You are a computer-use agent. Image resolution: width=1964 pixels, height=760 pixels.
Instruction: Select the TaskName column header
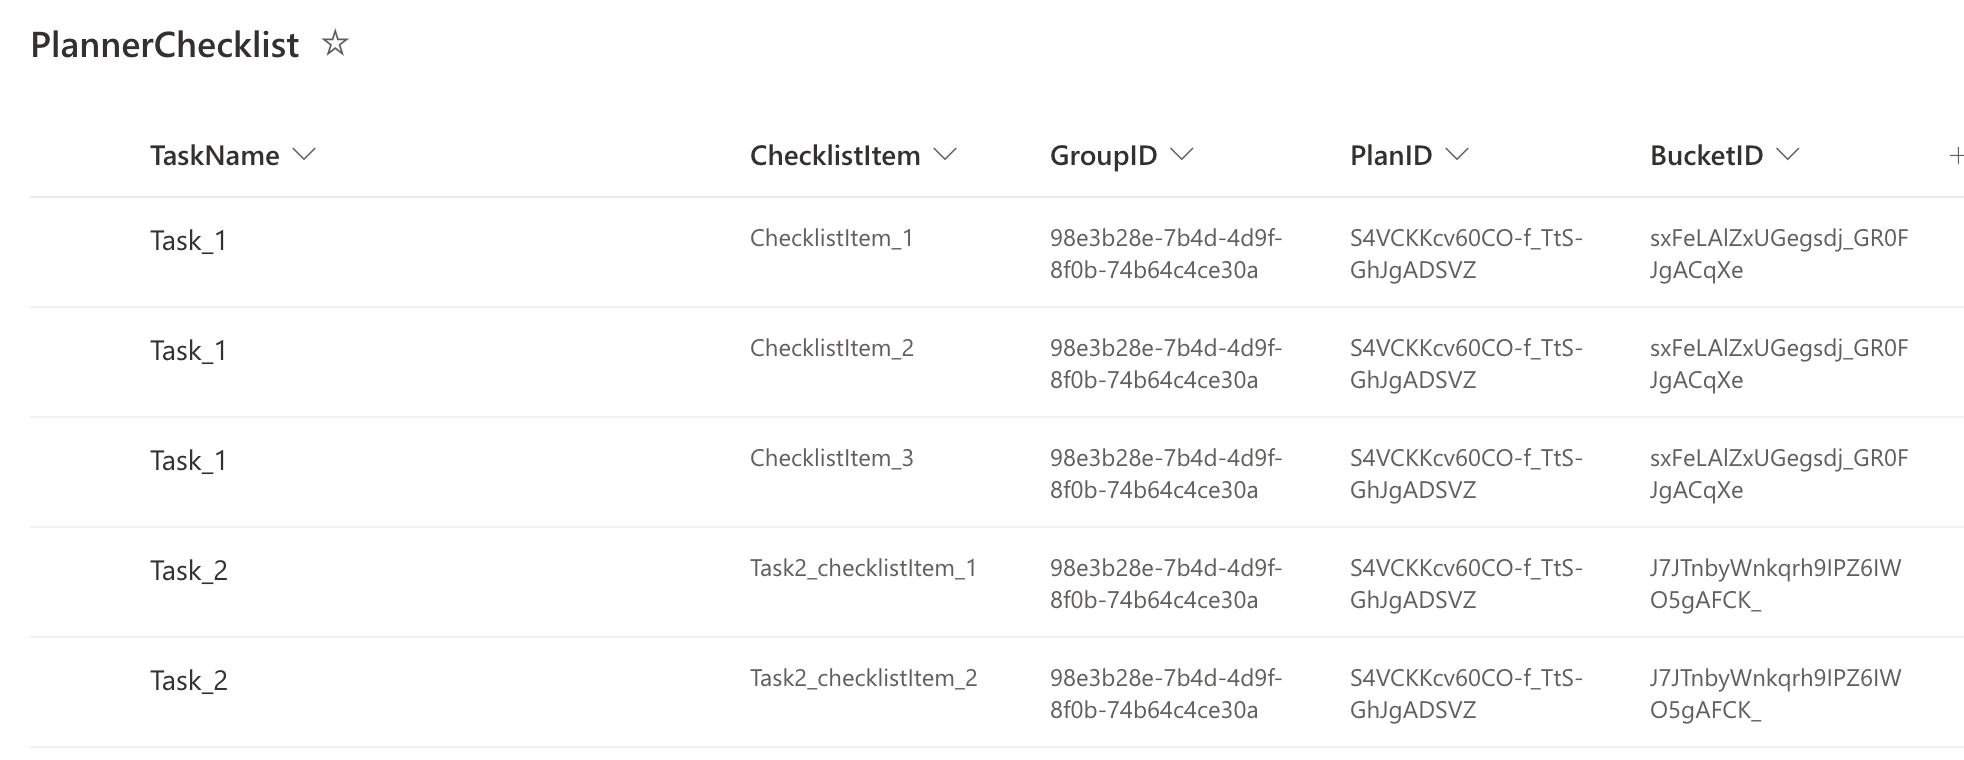tap(214, 154)
